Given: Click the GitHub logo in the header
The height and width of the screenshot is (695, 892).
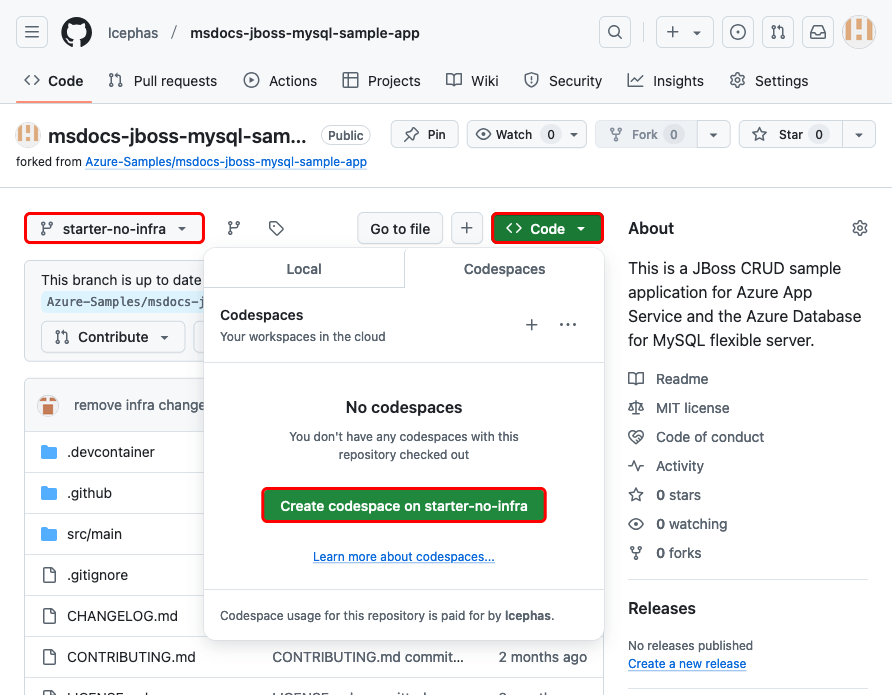Looking at the screenshot, I should click(x=76, y=31).
